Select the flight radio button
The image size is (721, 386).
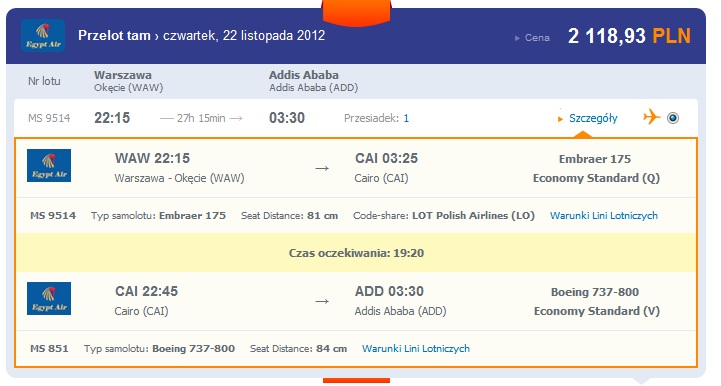(673, 118)
